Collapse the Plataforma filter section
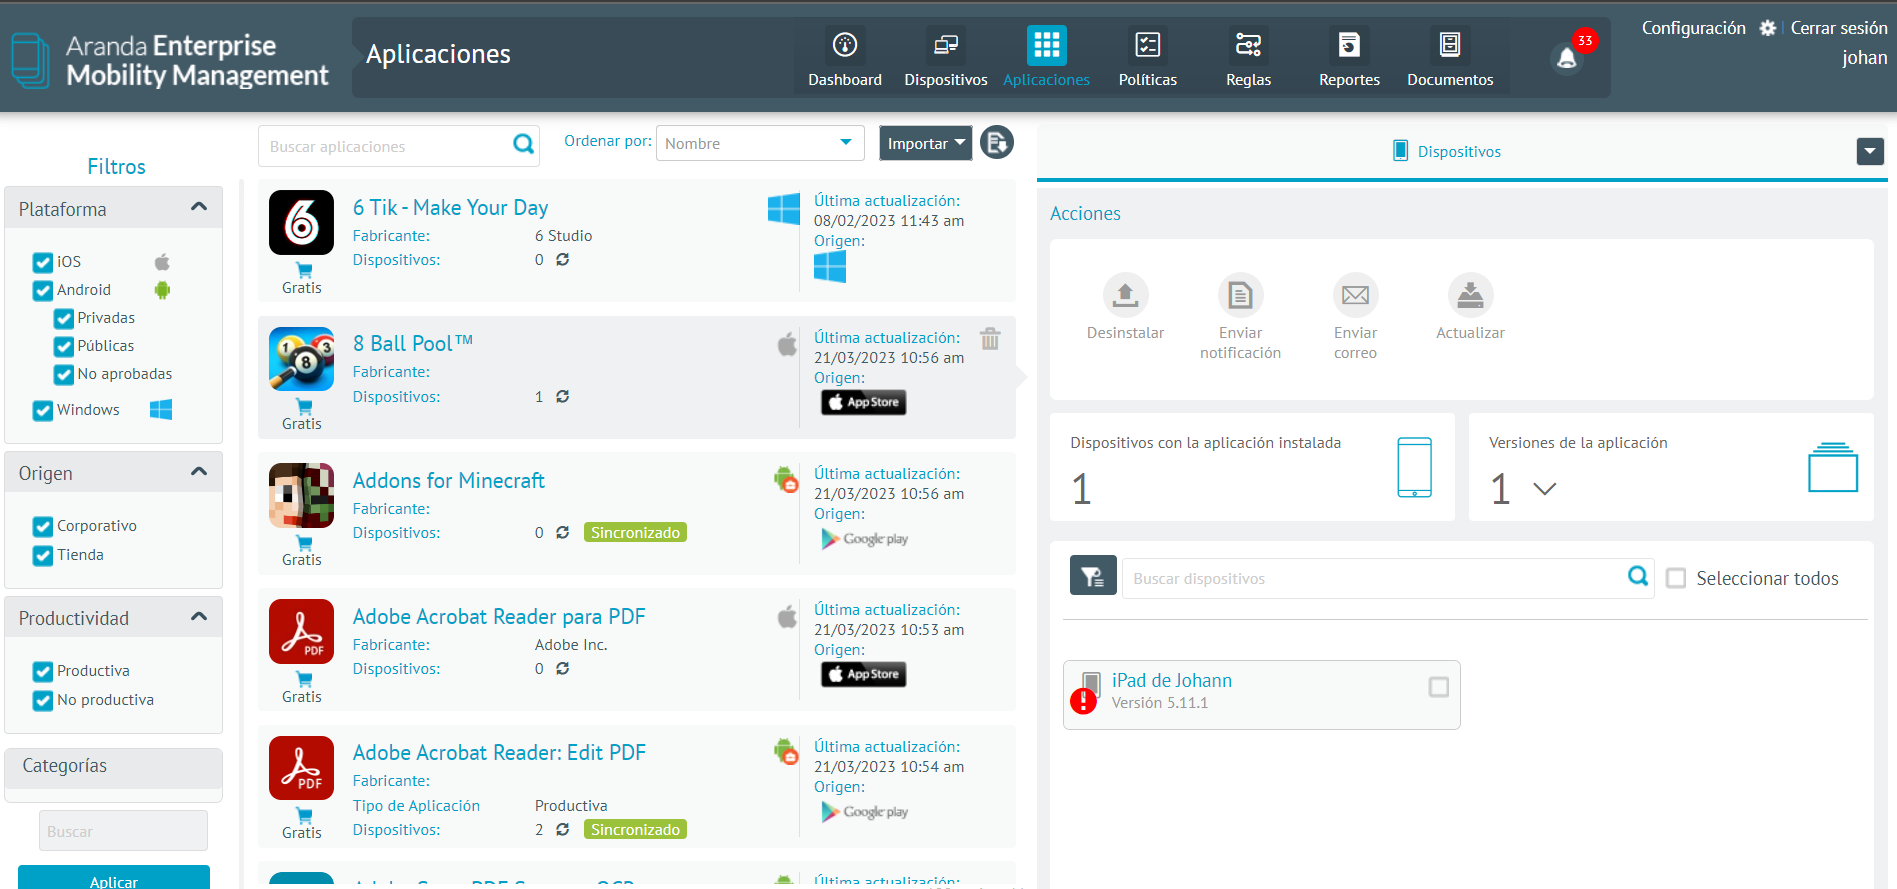The image size is (1897, 889). [x=199, y=207]
